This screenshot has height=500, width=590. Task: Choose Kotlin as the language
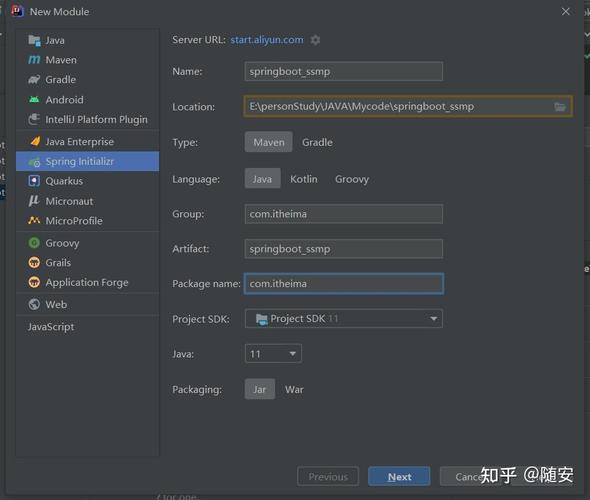304,179
